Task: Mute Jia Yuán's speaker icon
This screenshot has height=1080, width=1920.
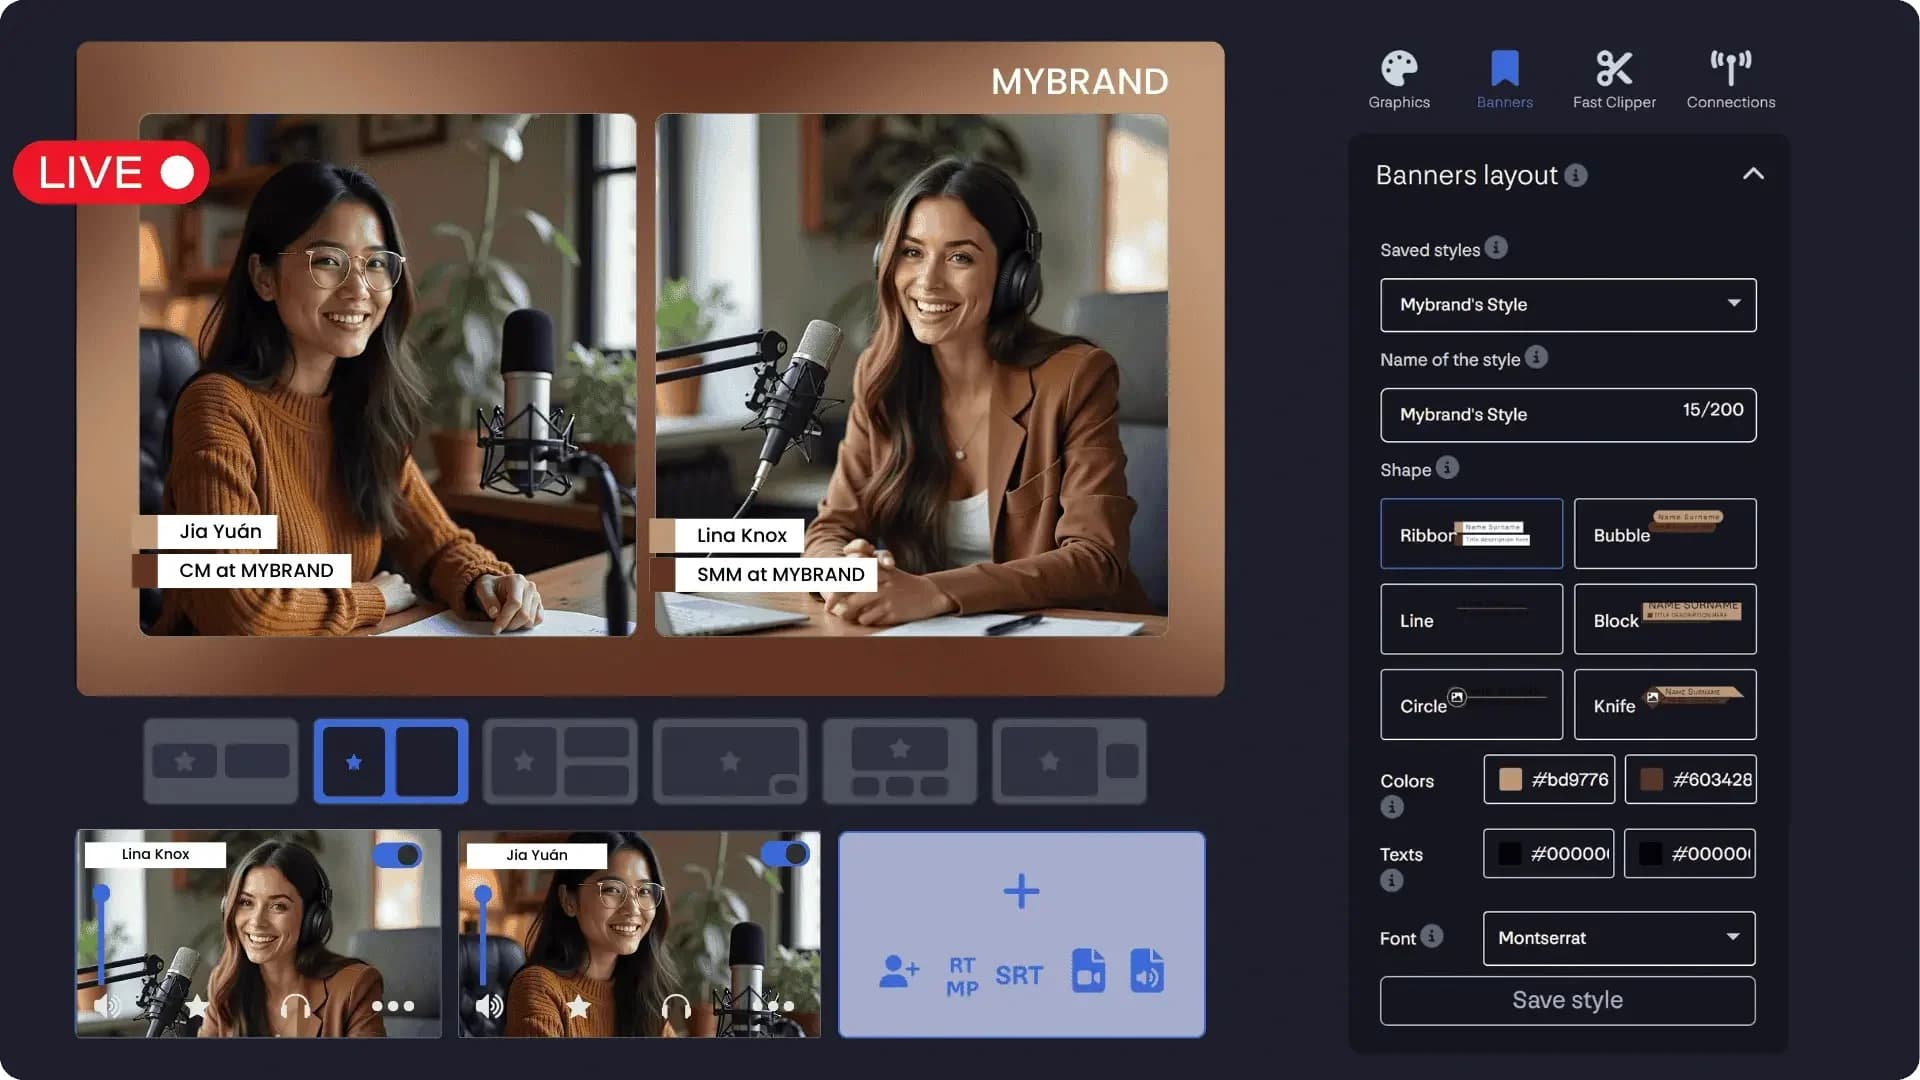Action: coord(489,1006)
